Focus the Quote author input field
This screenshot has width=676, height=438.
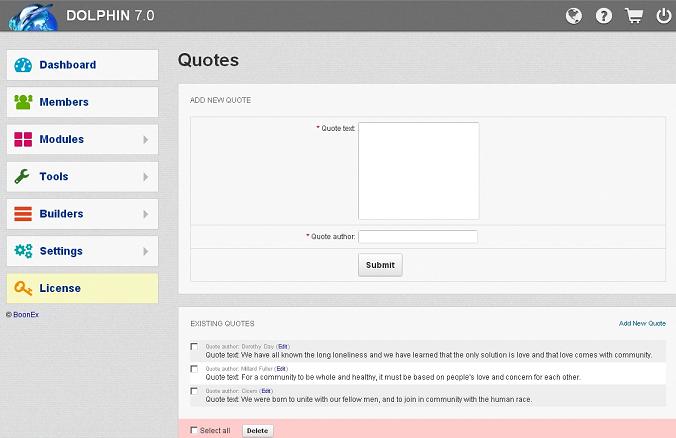click(418, 237)
